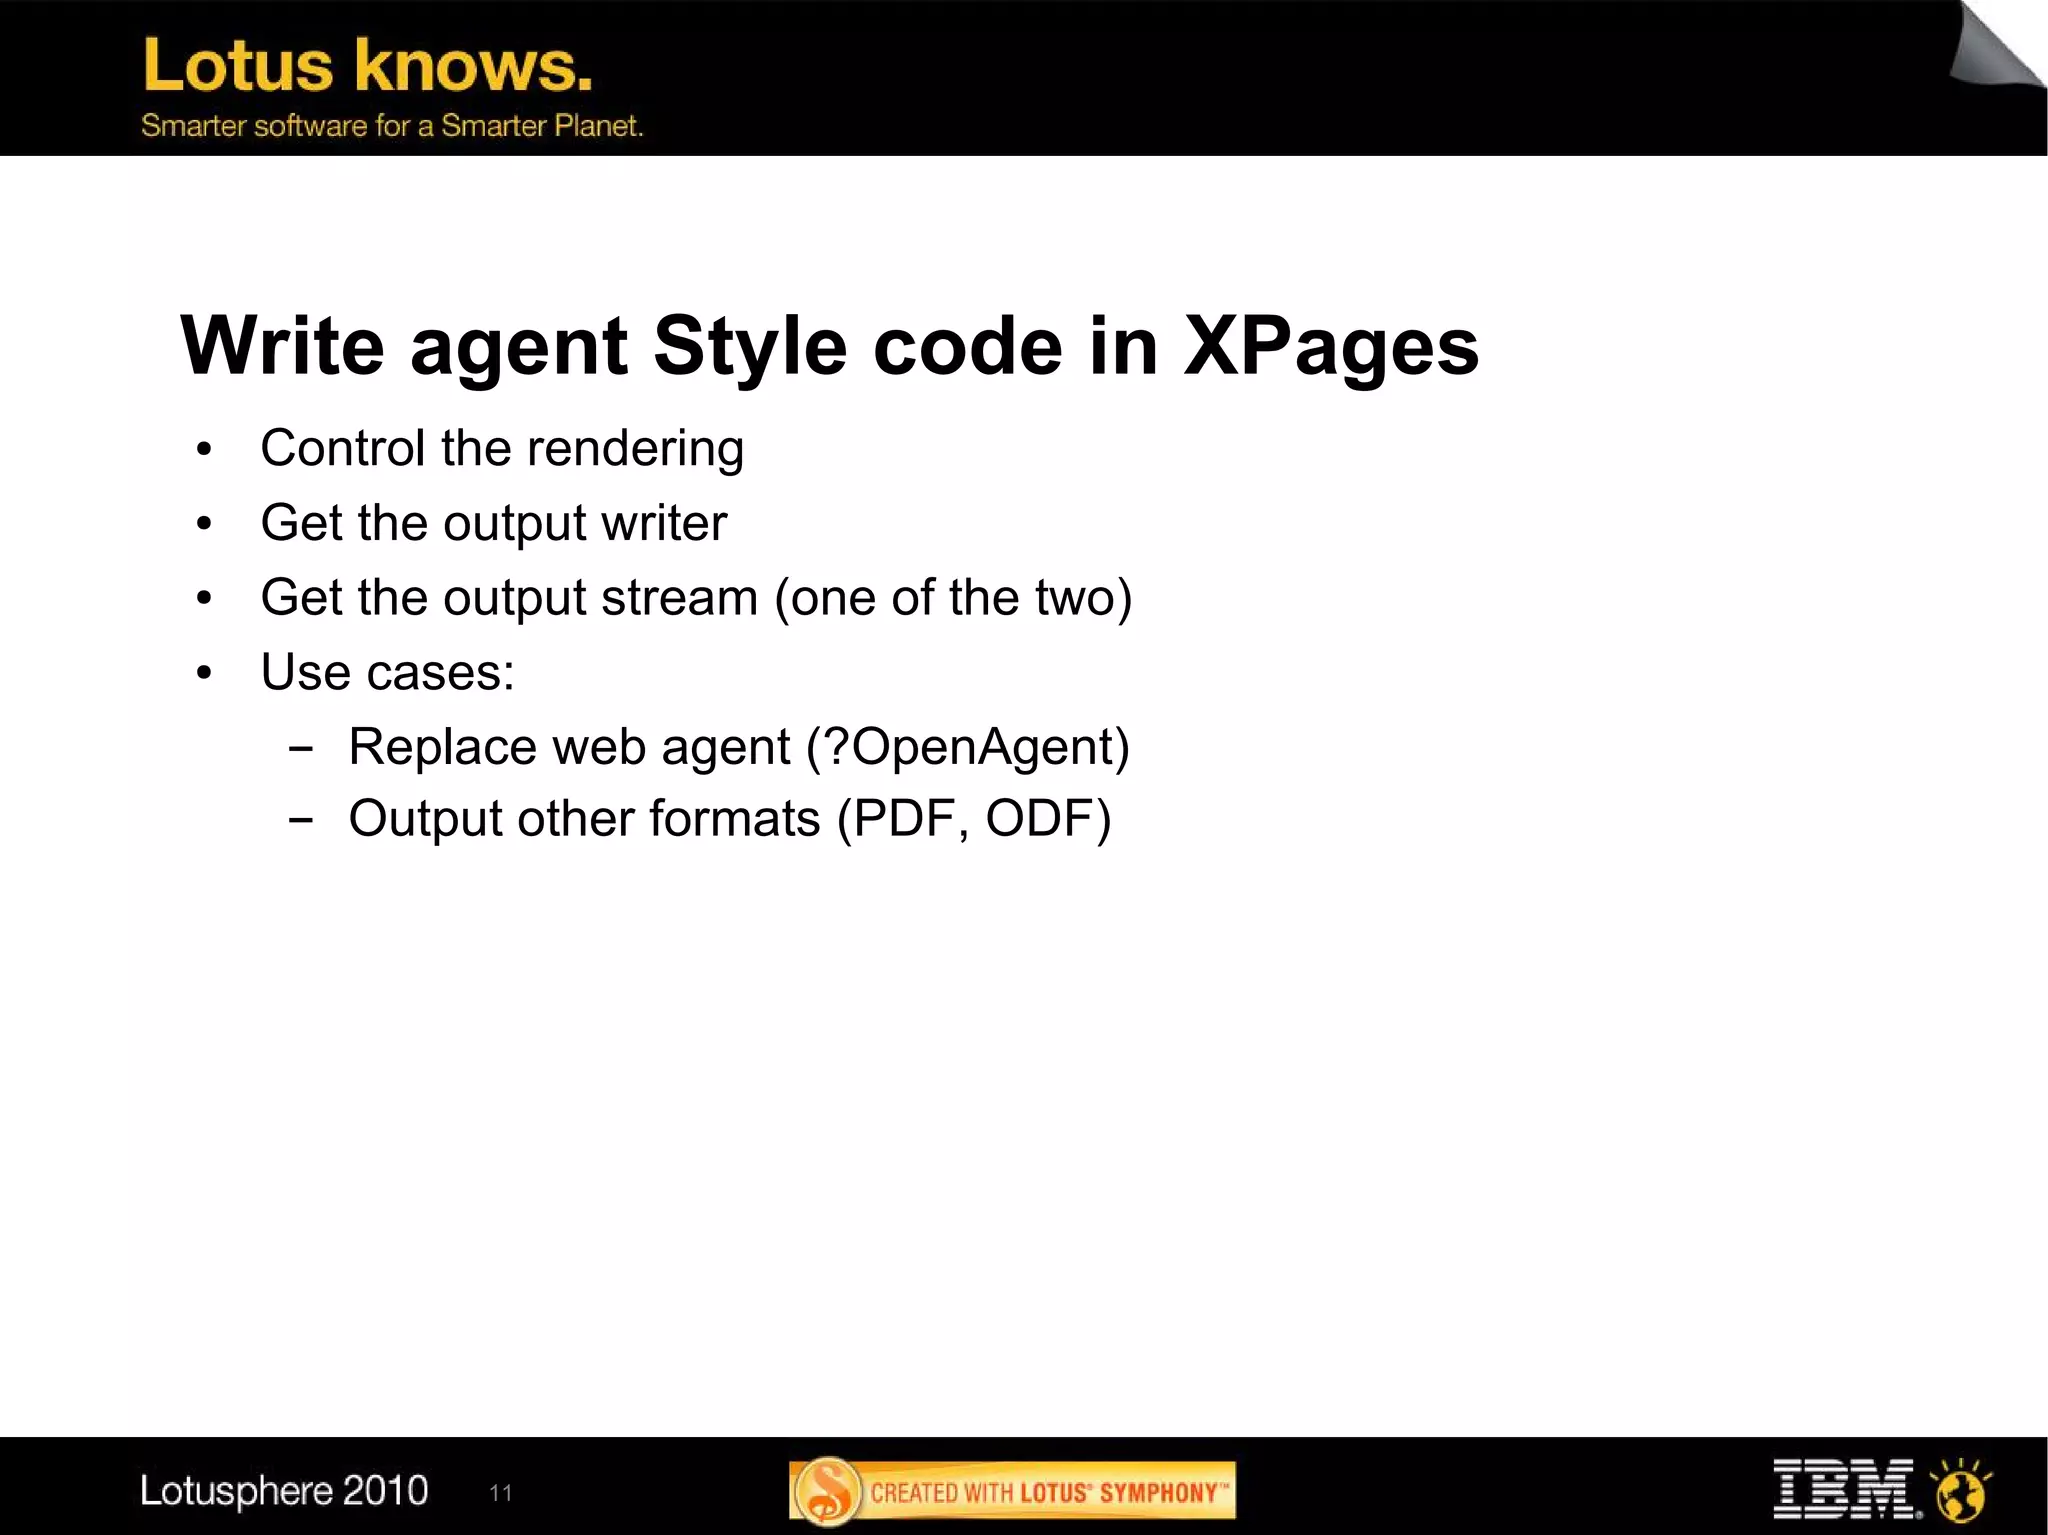2048x1535 pixels.
Task: Click the title 'Write agent Style code in XPages'
Action: click(x=829, y=346)
